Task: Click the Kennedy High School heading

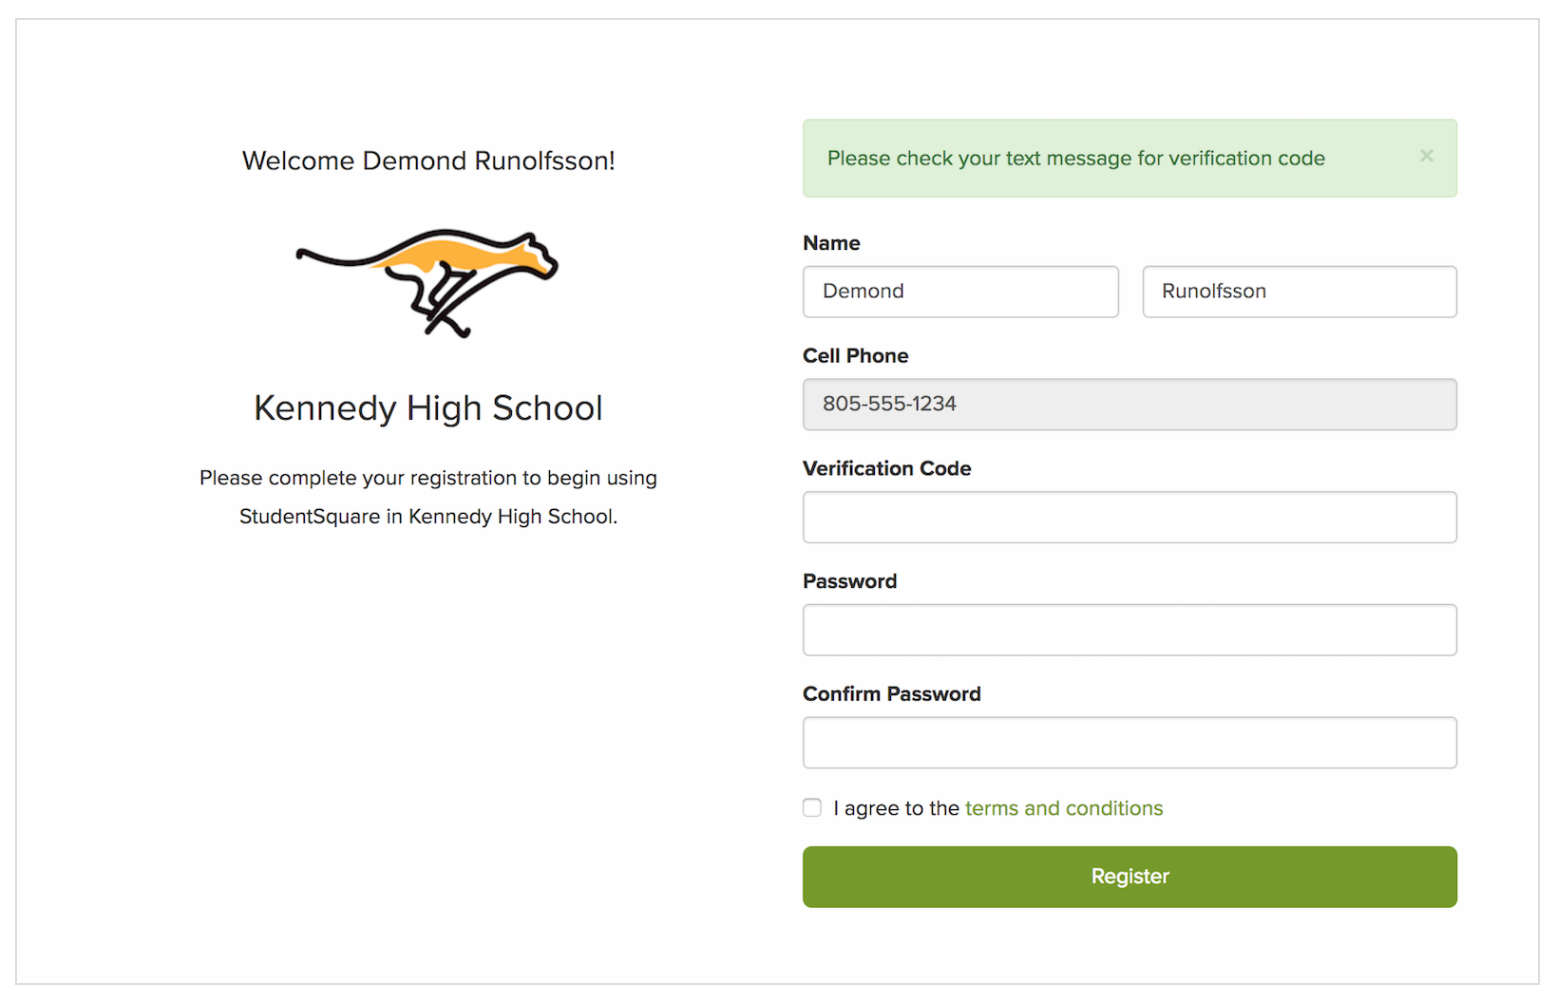Action: coord(428,408)
